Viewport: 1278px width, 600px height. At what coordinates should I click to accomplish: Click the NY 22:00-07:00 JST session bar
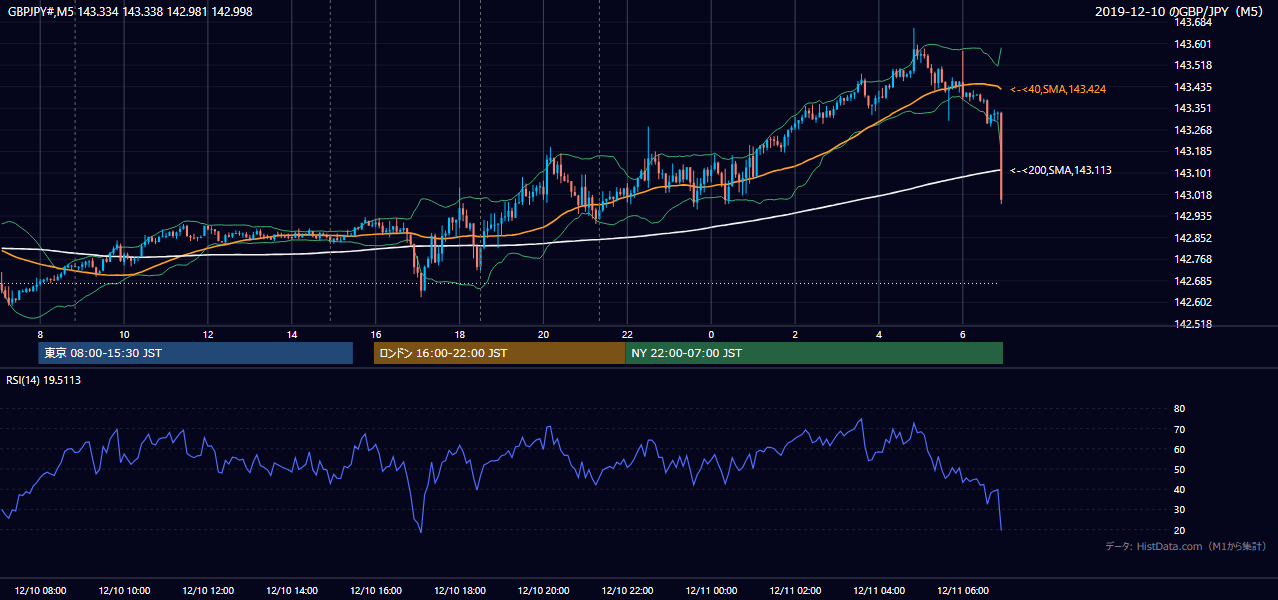click(x=814, y=353)
